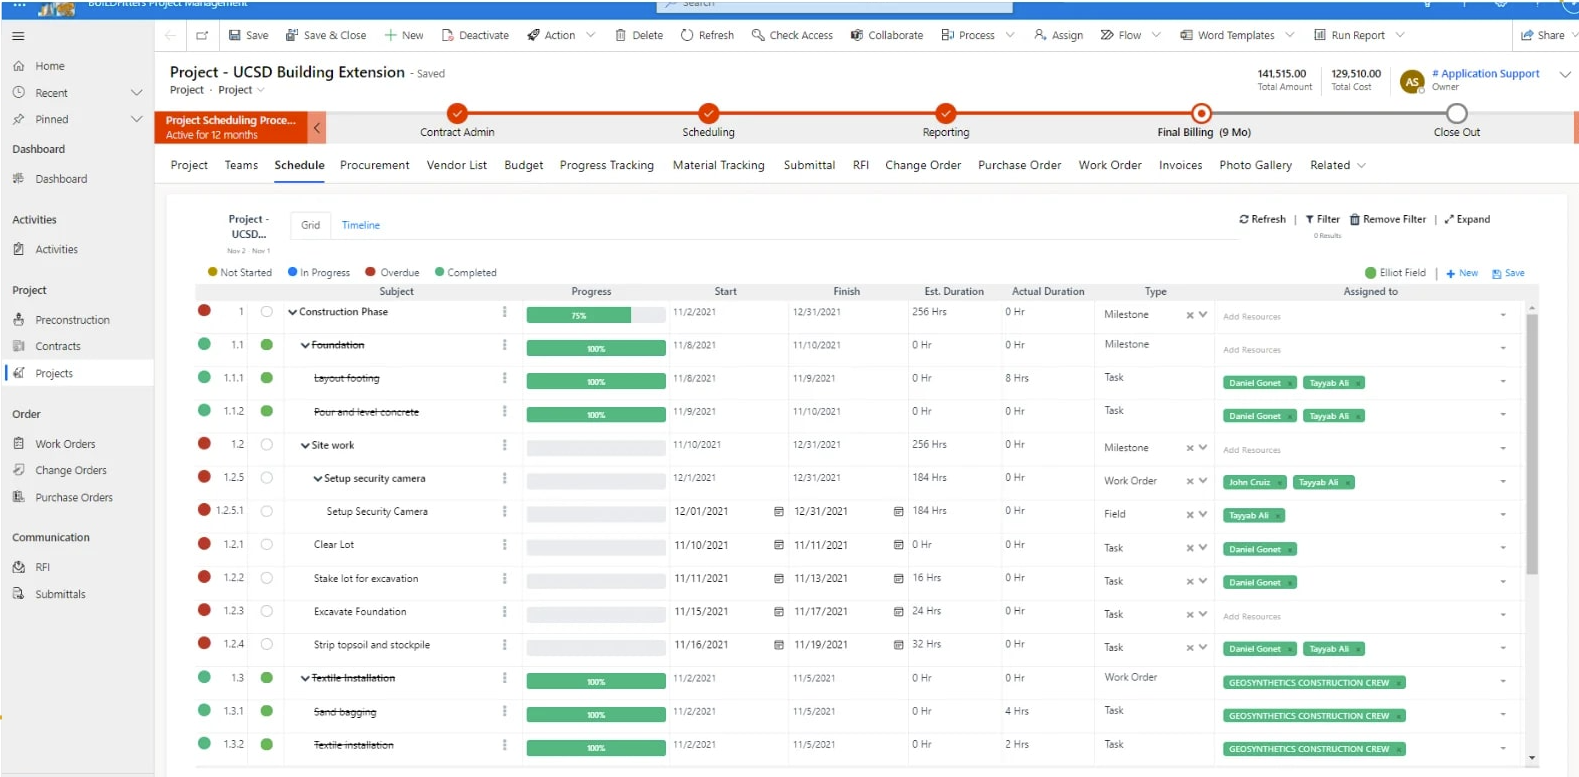Image resolution: width=1579 pixels, height=777 pixels.
Task: Open the Run Report dropdown
Action: pos(1400,35)
